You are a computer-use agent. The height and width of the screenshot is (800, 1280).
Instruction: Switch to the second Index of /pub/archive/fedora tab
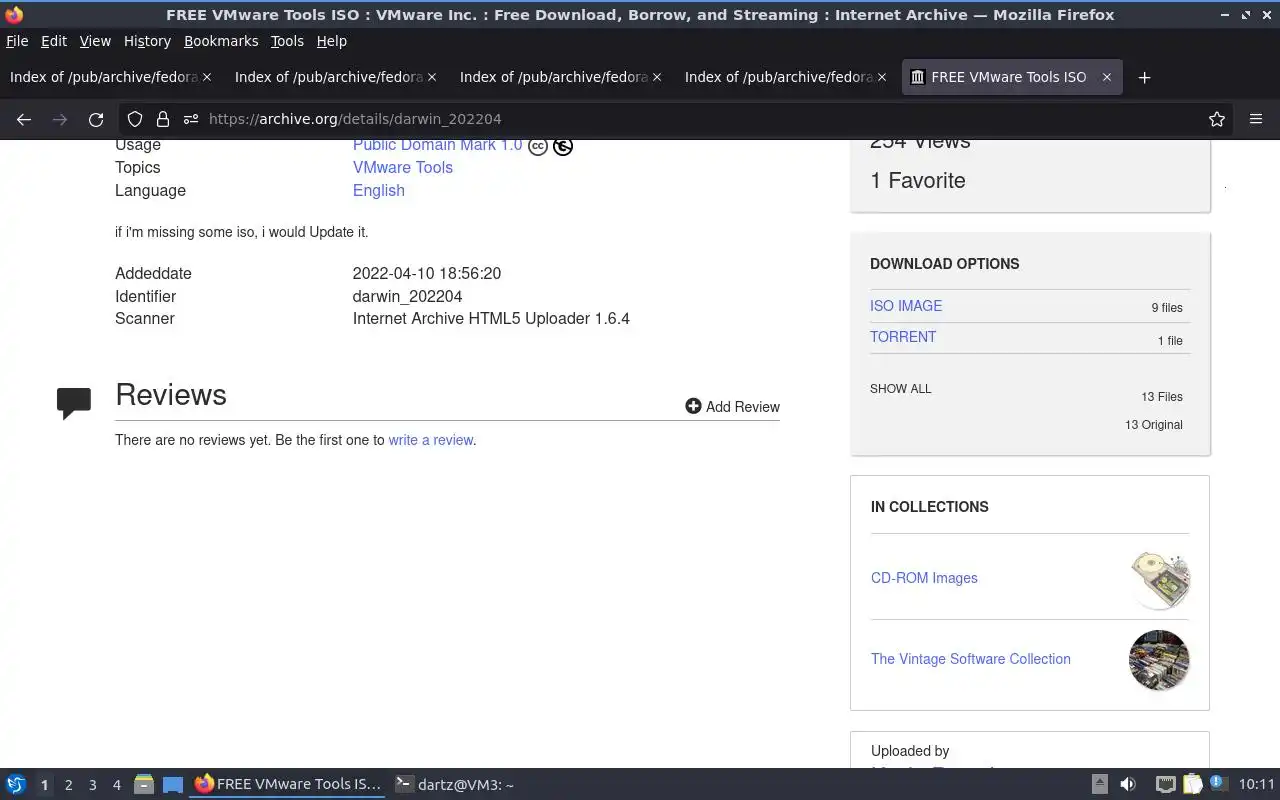point(337,77)
